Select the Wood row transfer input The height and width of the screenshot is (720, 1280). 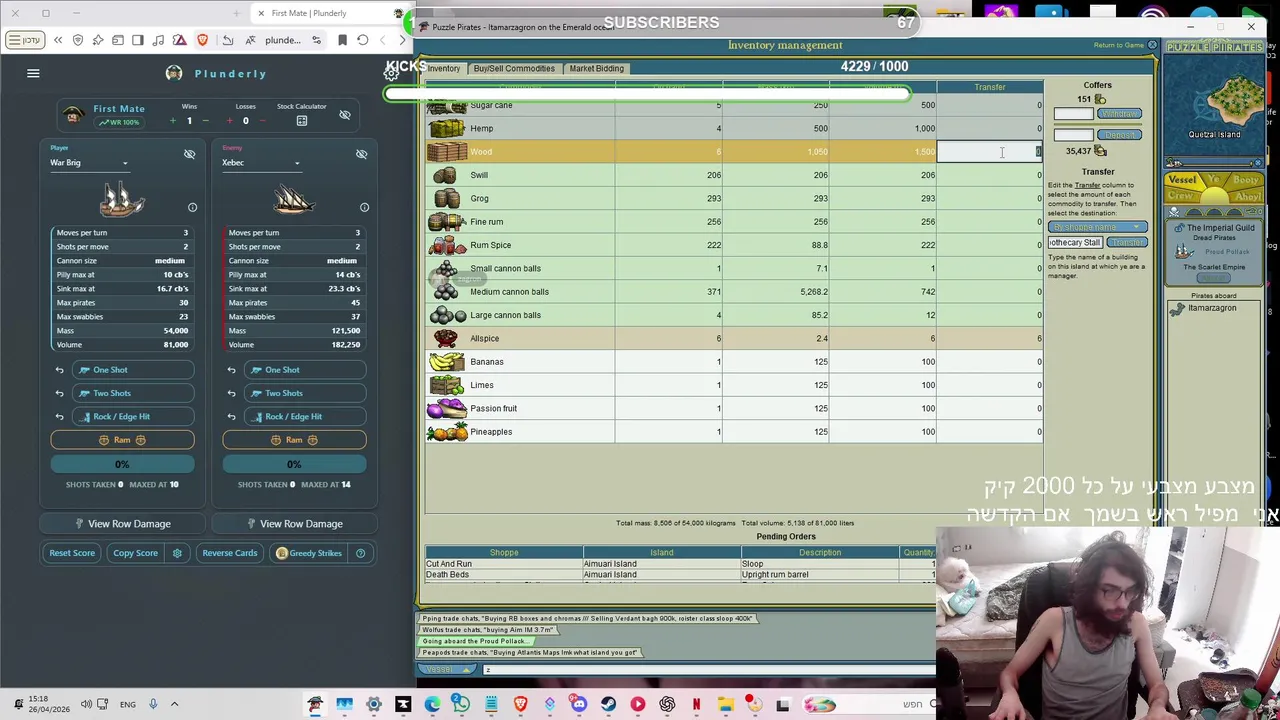[x=990, y=152]
